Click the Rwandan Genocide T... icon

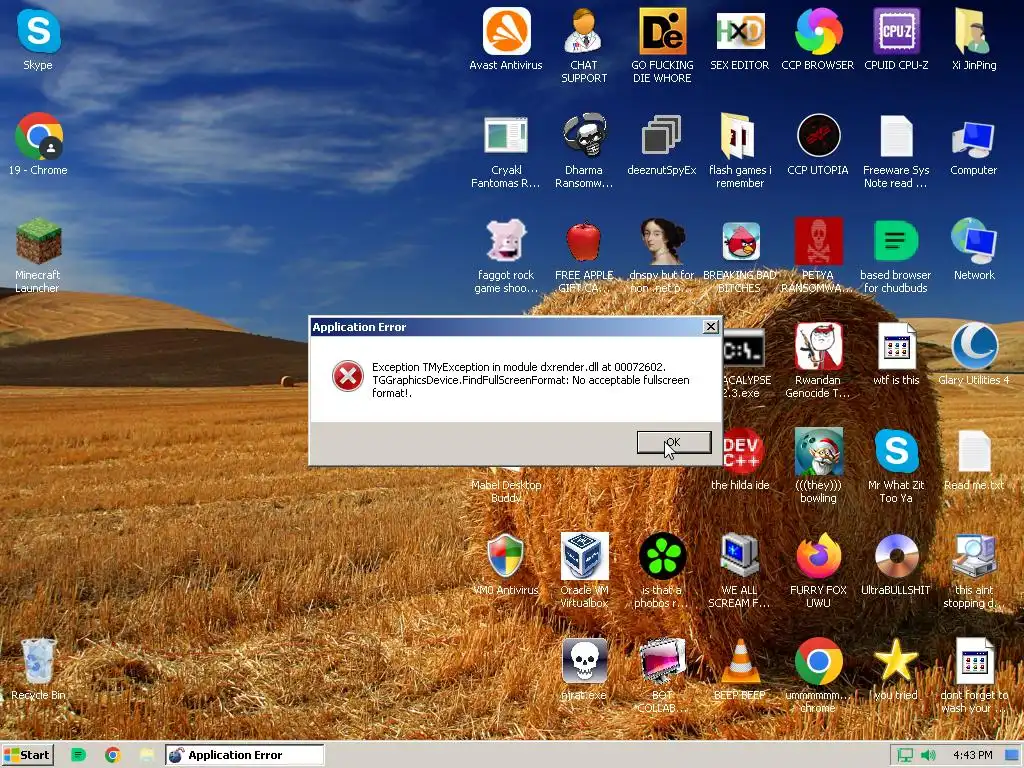[818, 347]
